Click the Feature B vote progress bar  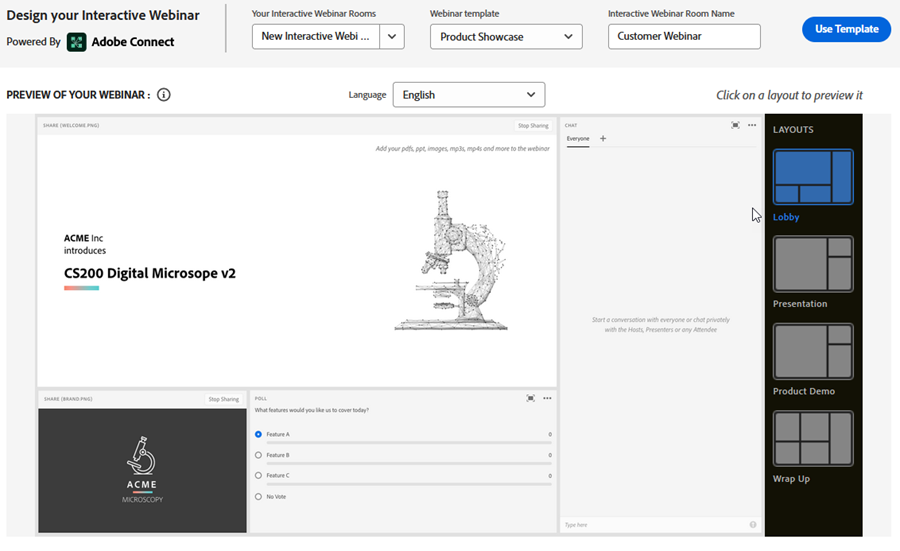[x=409, y=463]
